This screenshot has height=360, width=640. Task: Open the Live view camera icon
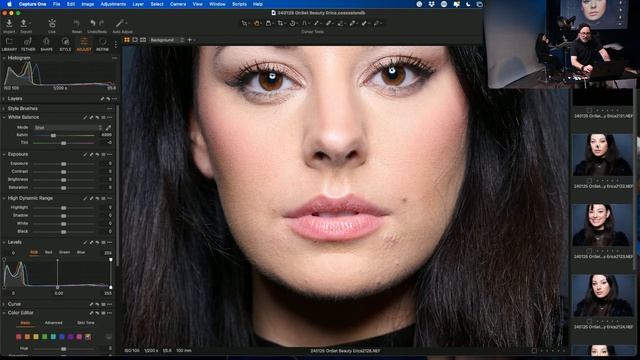click(52, 24)
